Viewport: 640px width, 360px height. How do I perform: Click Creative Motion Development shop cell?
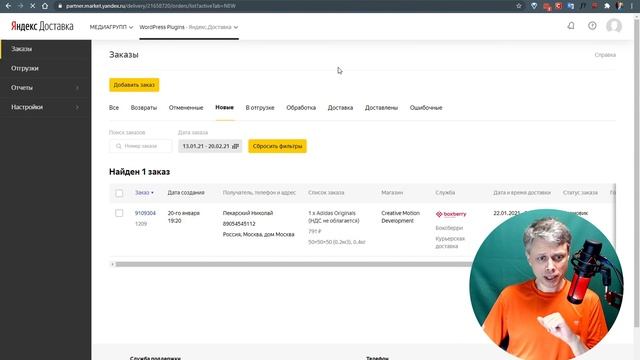400,217
